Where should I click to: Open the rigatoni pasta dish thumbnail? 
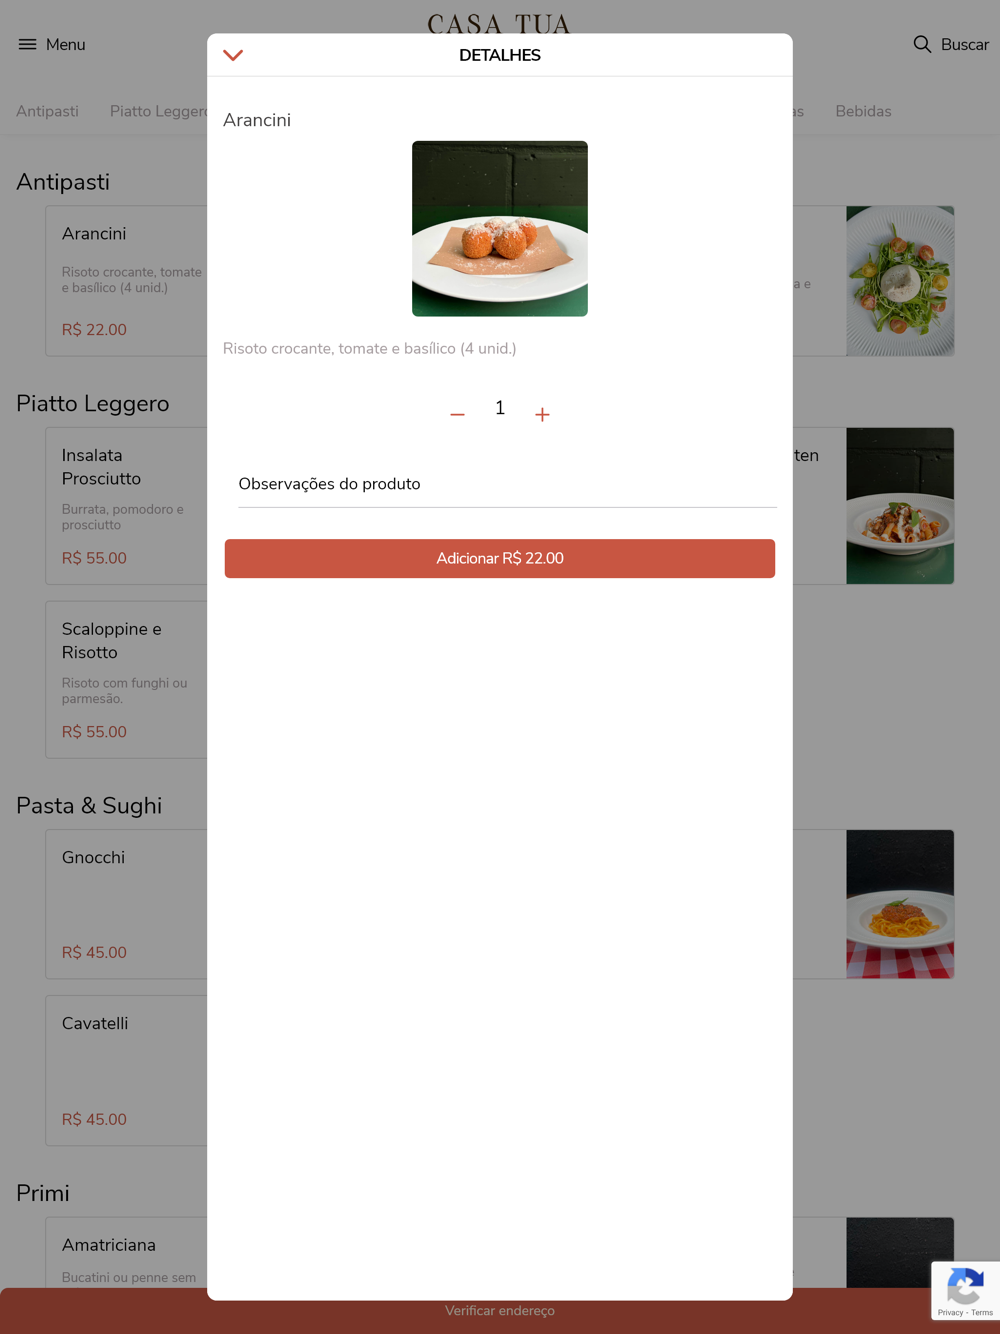tap(900, 506)
